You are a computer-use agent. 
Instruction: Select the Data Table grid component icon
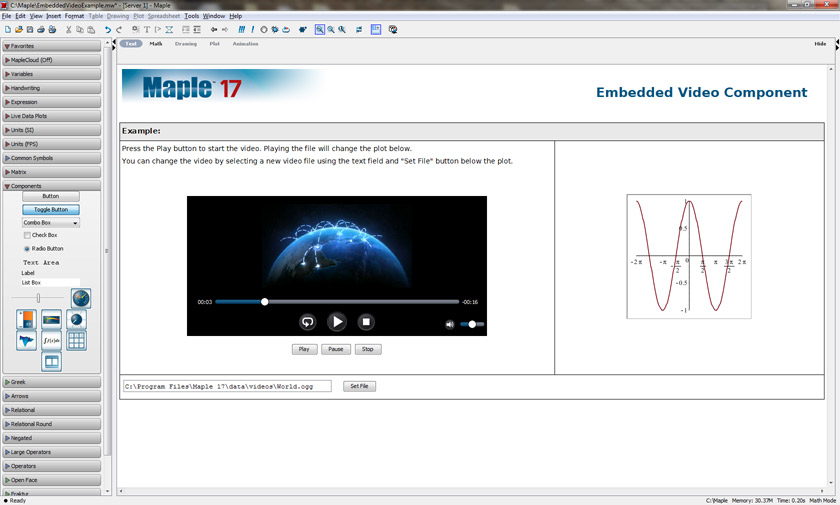(77, 341)
